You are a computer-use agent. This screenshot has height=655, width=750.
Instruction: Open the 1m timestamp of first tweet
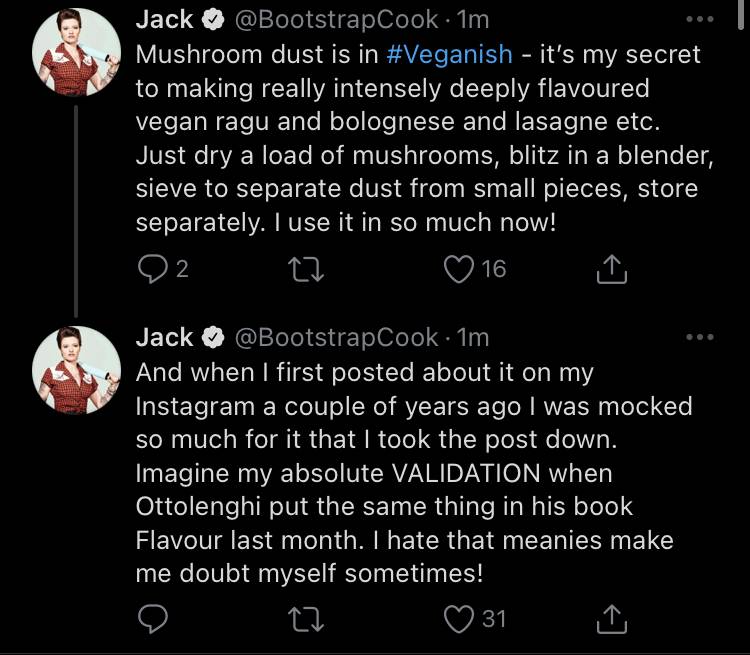473,20
